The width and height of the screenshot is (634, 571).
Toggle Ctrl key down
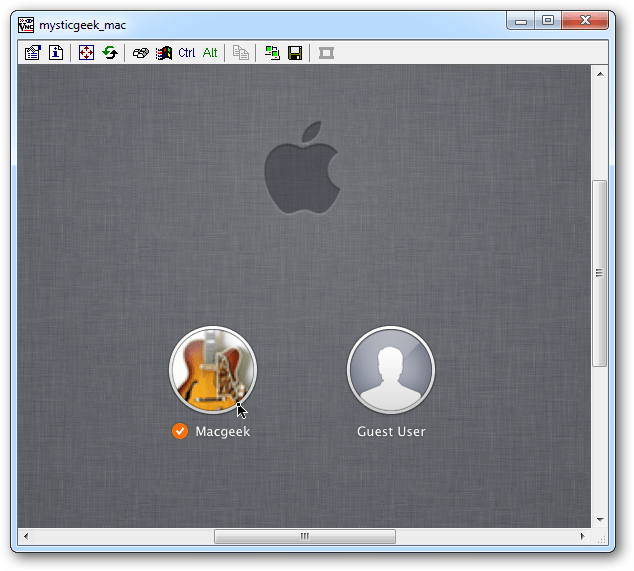point(186,53)
